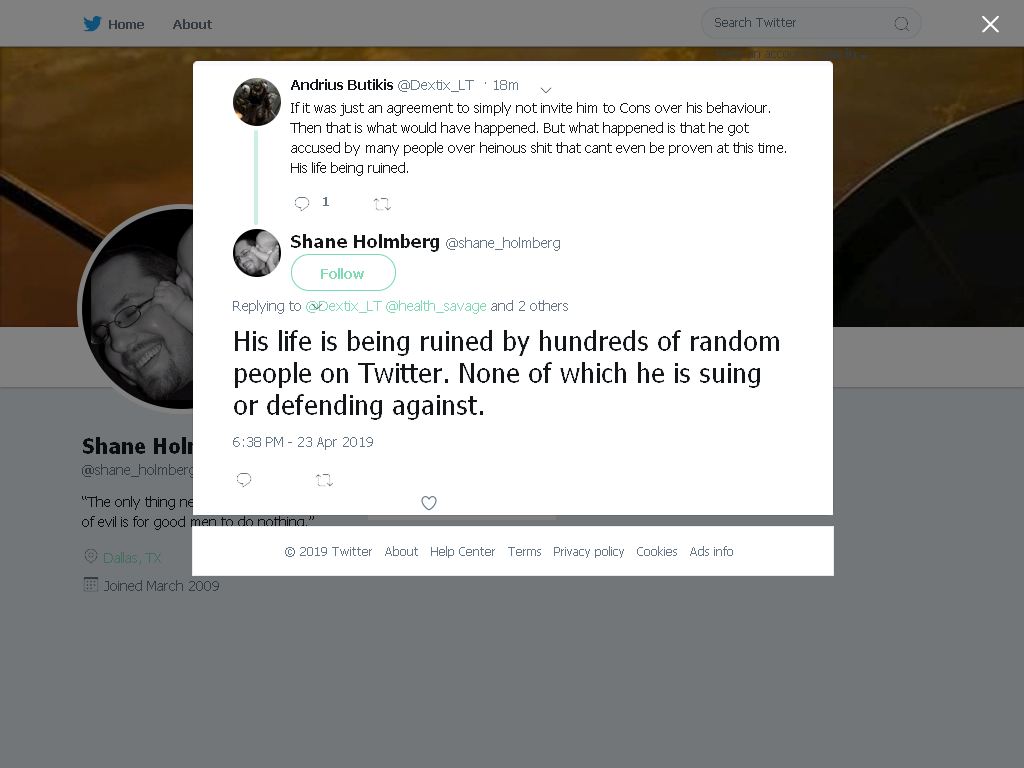Open the Privacy policy footer link
The height and width of the screenshot is (768, 1024).
coord(588,551)
